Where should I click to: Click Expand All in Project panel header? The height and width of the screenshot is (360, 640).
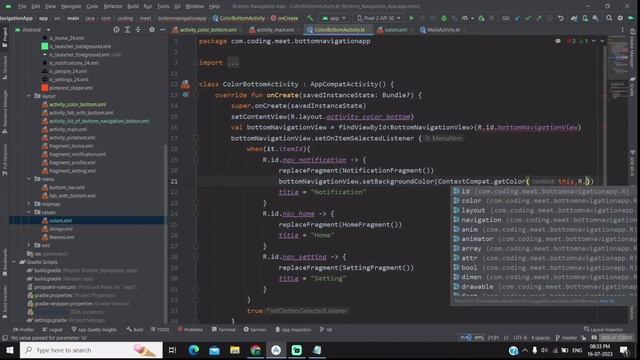tap(127, 30)
